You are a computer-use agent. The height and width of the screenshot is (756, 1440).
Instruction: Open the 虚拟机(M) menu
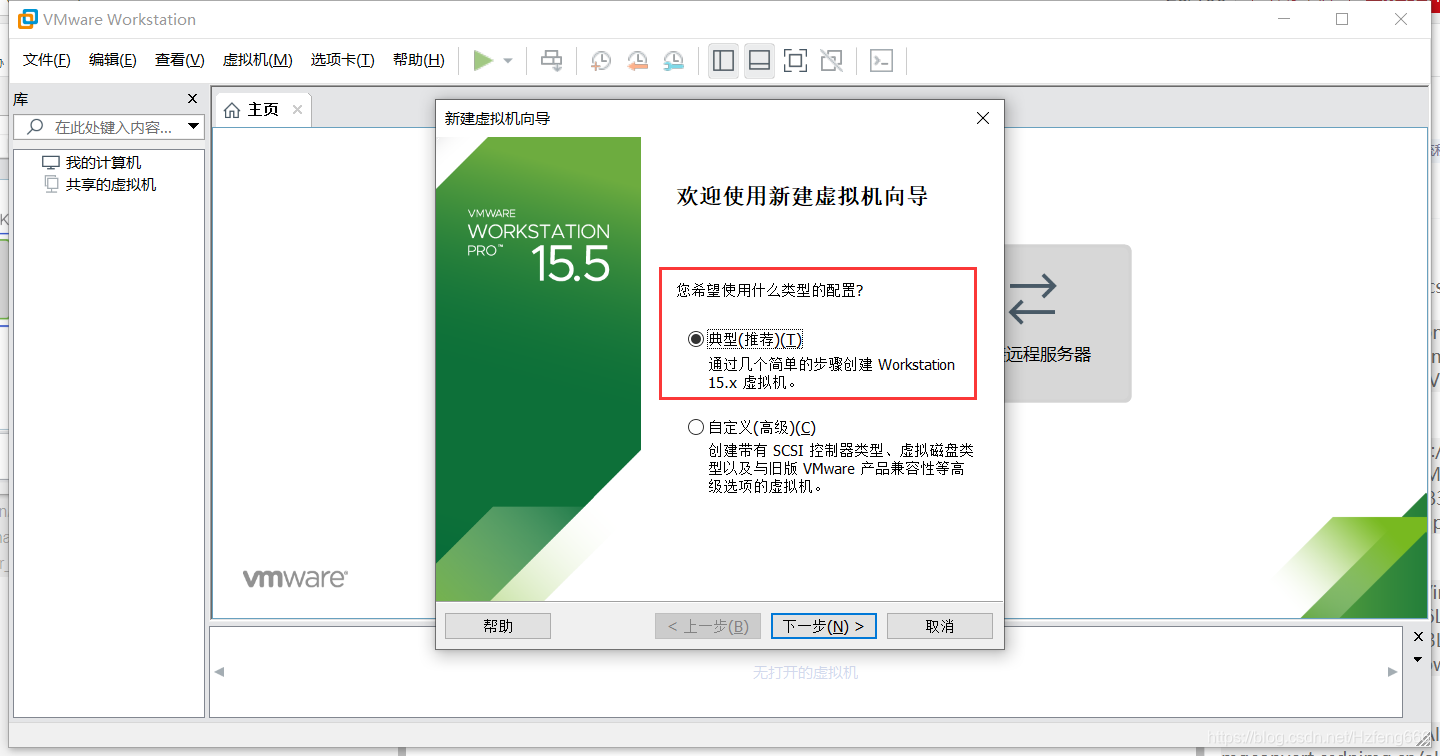coord(257,60)
